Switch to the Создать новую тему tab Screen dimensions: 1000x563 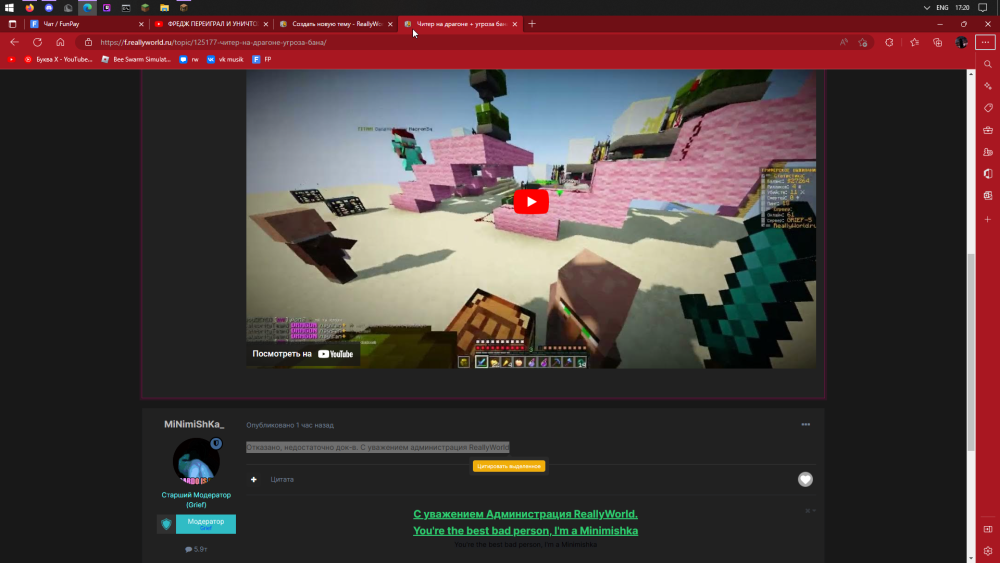335,24
